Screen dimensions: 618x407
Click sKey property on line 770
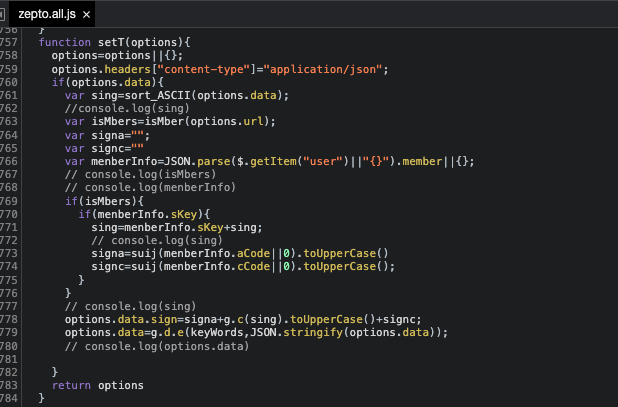point(183,214)
